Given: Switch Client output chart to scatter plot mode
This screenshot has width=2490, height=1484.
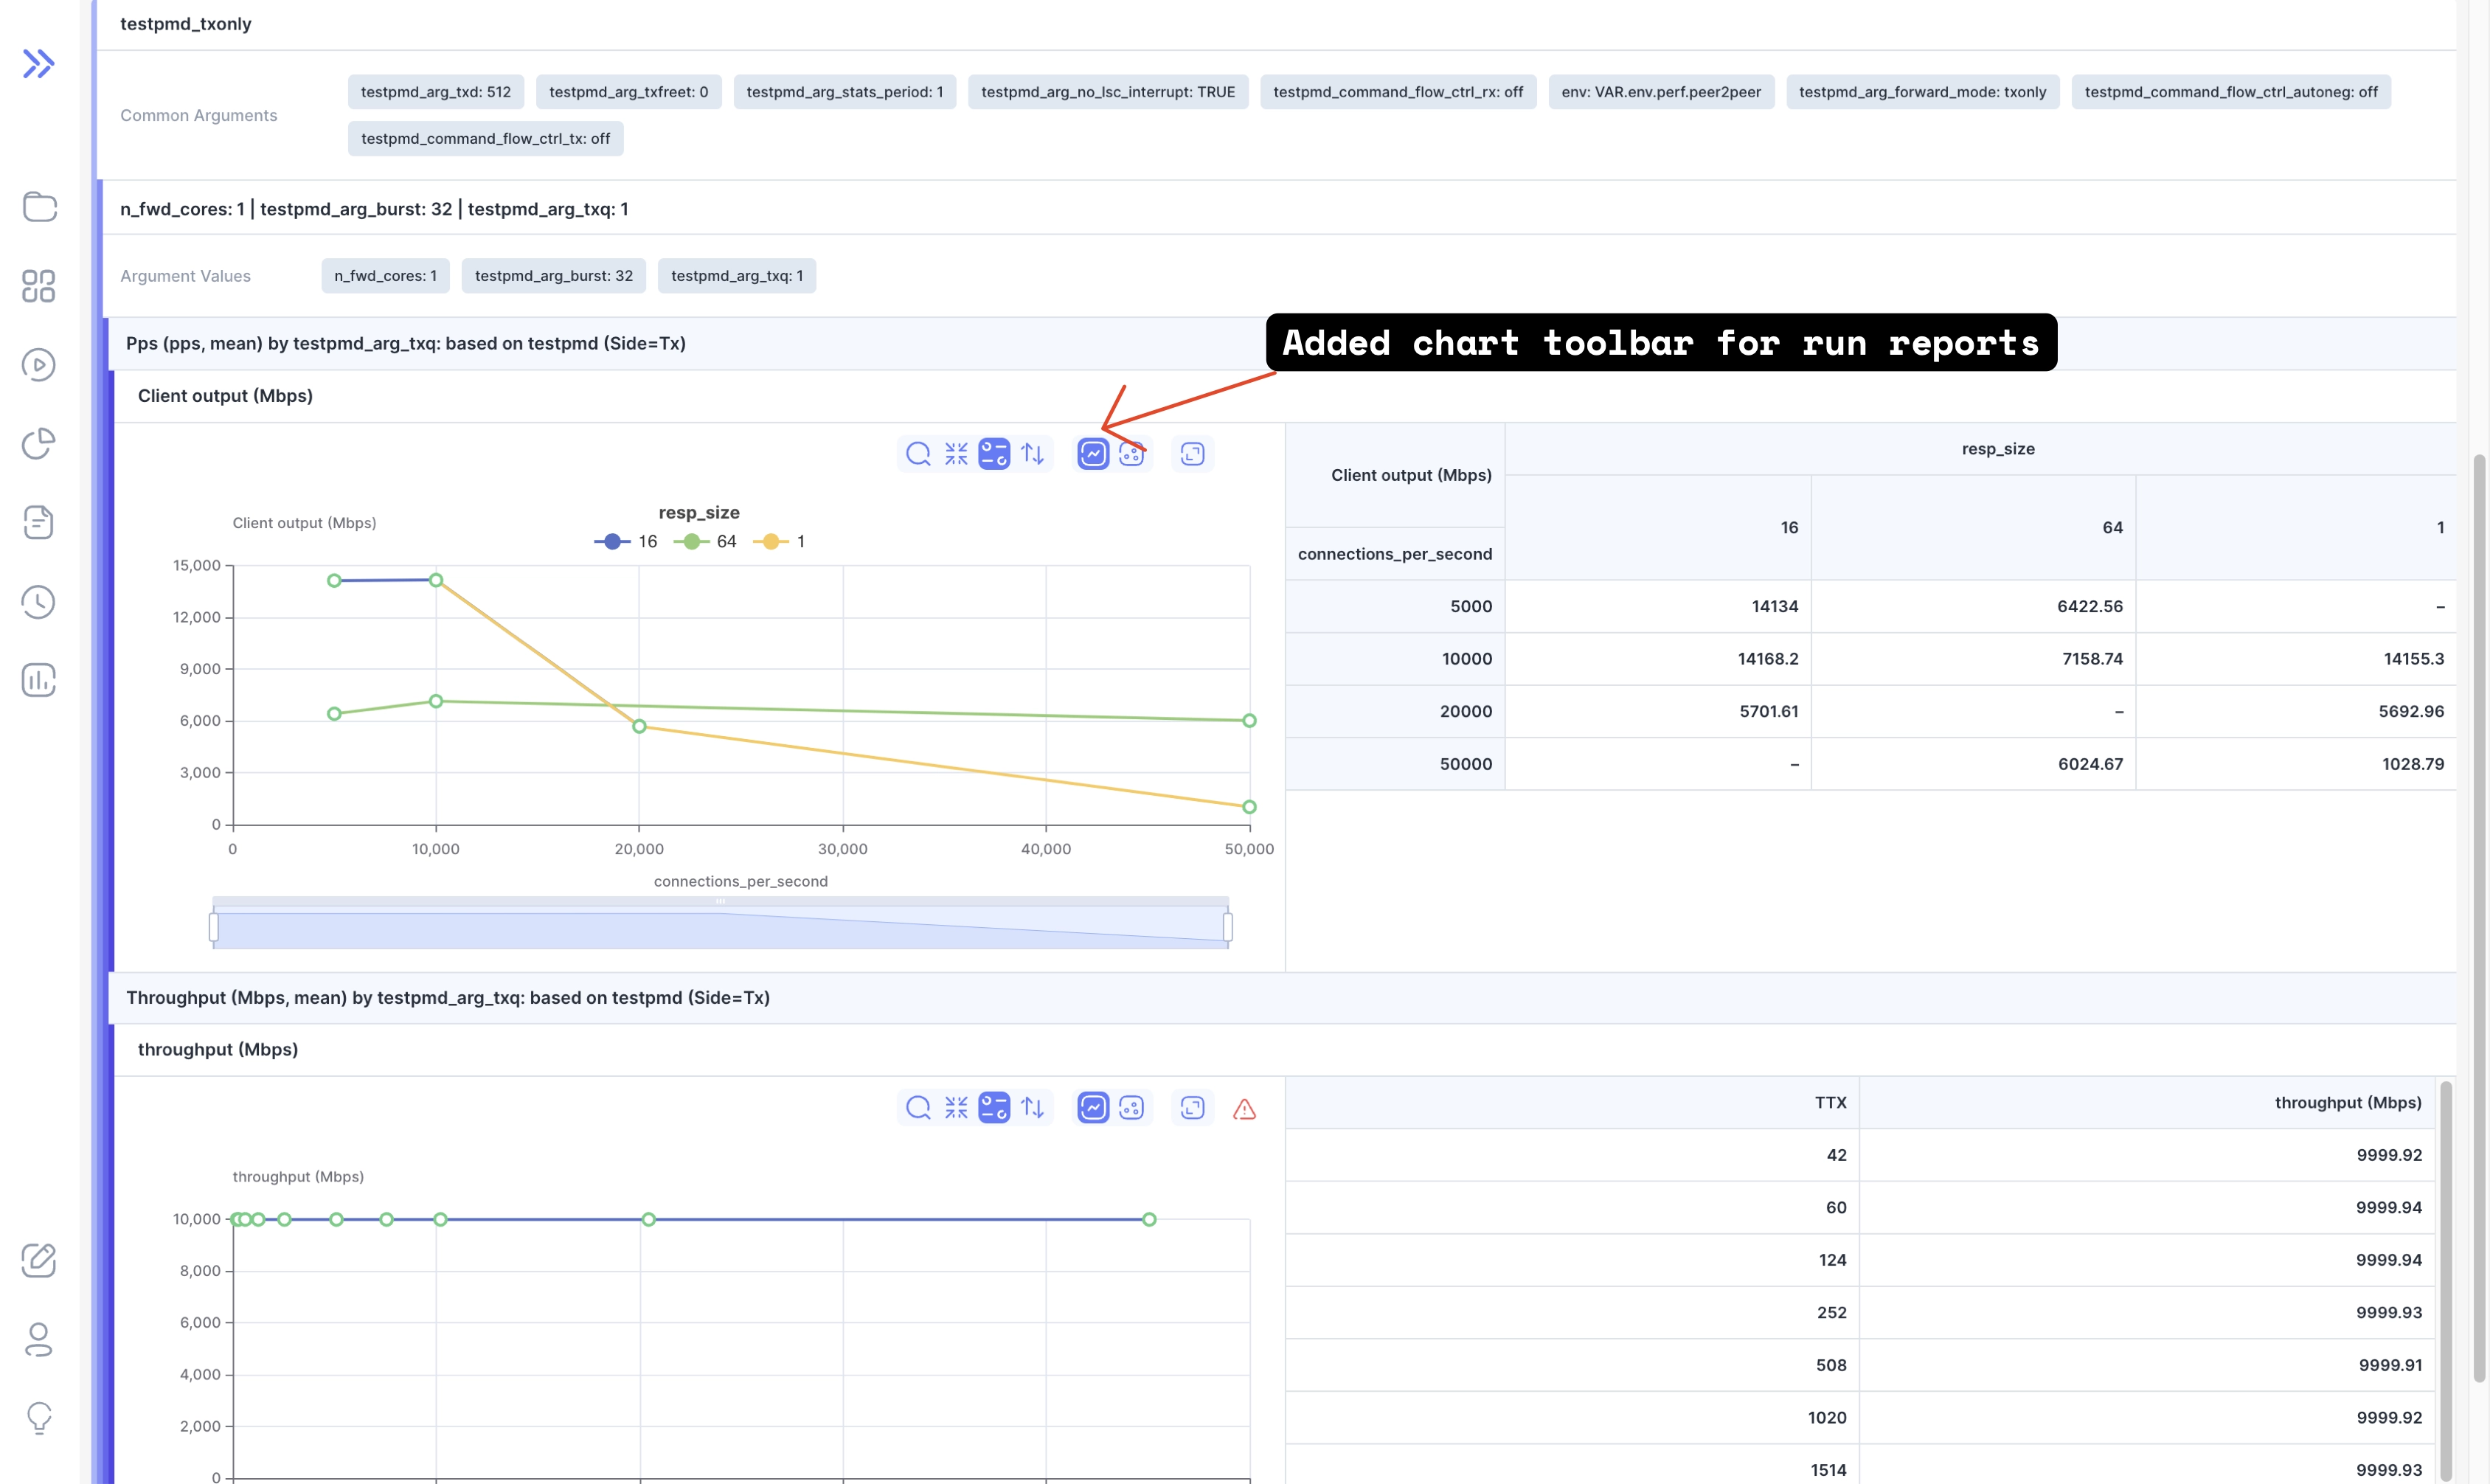Looking at the screenshot, I should (1131, 454).
